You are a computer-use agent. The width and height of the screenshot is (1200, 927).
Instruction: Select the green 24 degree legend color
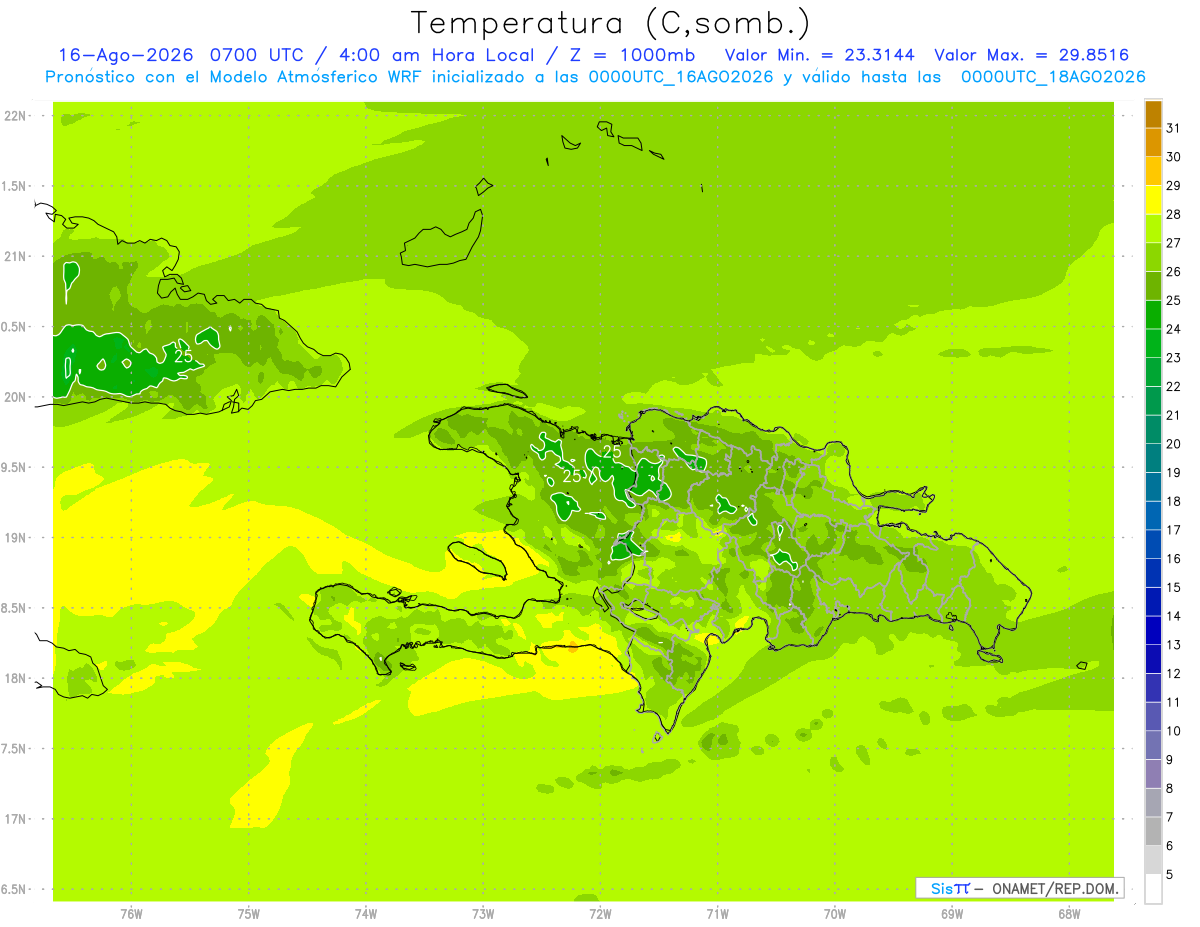point(1153,315)
